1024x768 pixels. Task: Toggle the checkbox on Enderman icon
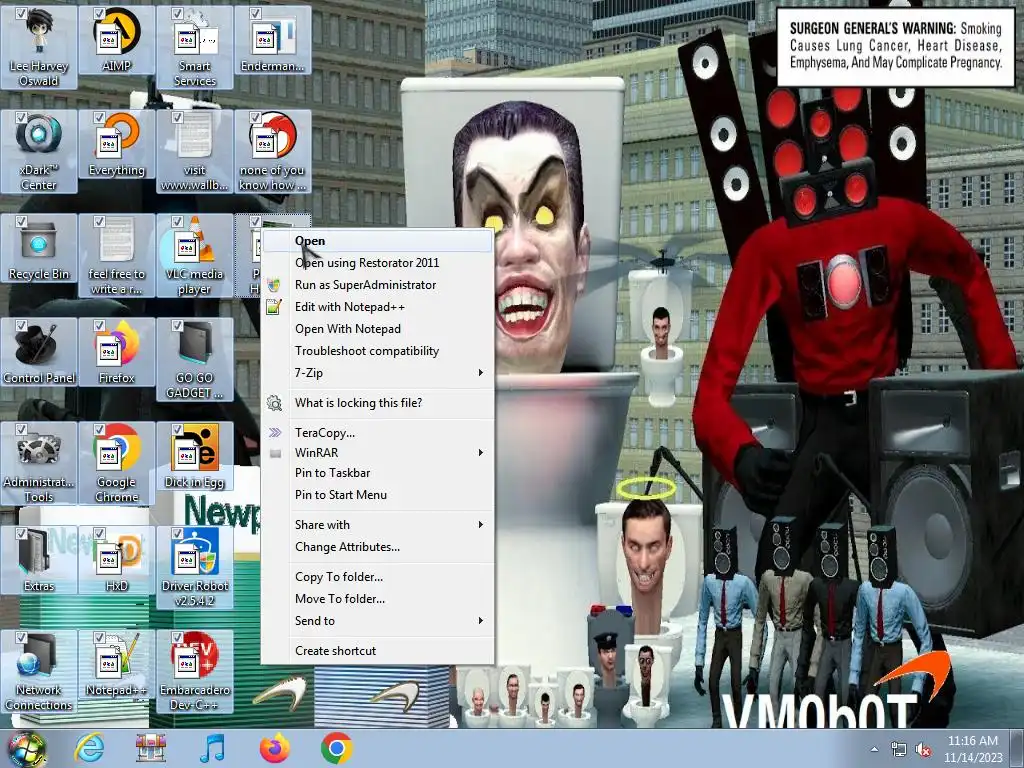pyautogui.click(x=255, y=13)
